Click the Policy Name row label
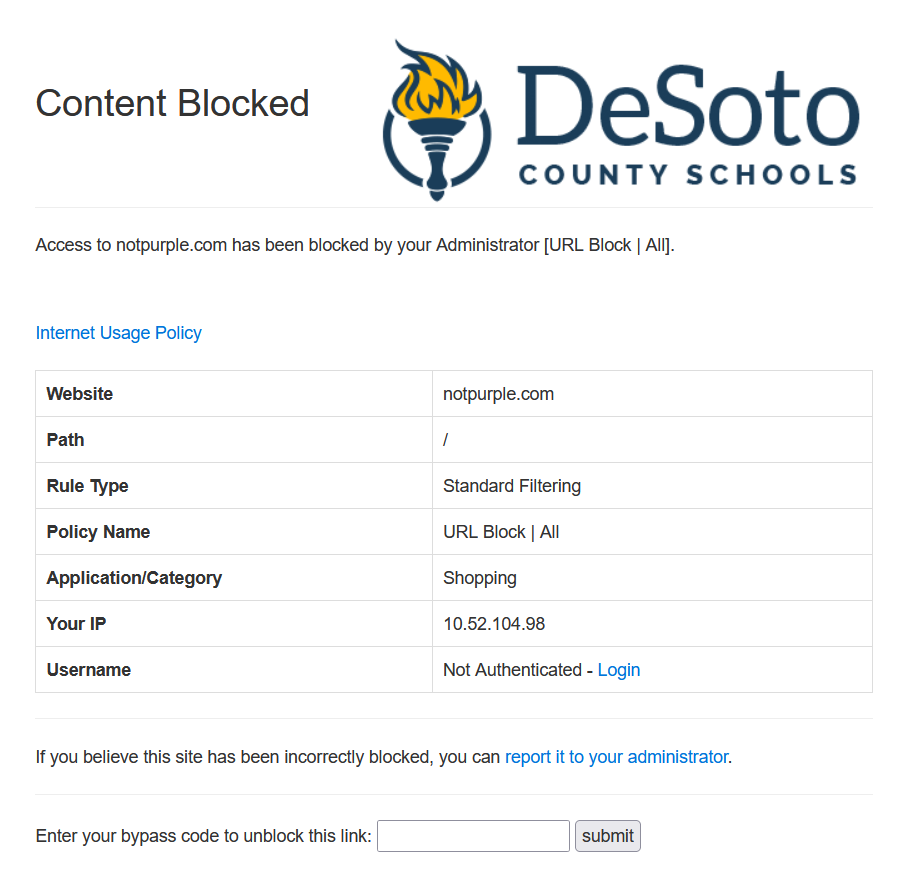This screenshot has height=886, width=897. tap(98, 532)
